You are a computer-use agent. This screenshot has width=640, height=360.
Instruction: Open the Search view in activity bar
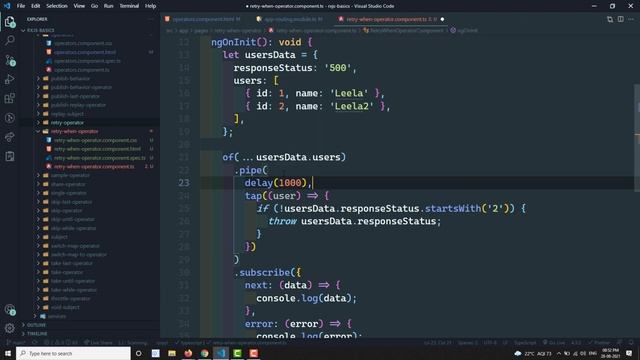coord(10,40)
